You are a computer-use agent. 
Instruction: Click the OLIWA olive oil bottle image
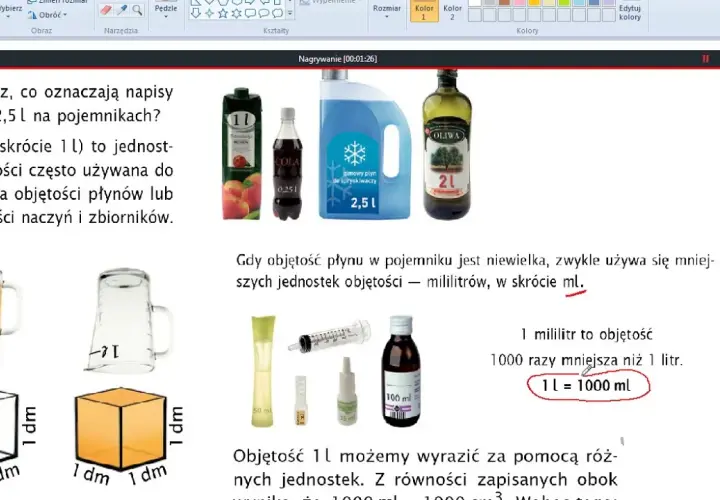click(x=447, y=144)
